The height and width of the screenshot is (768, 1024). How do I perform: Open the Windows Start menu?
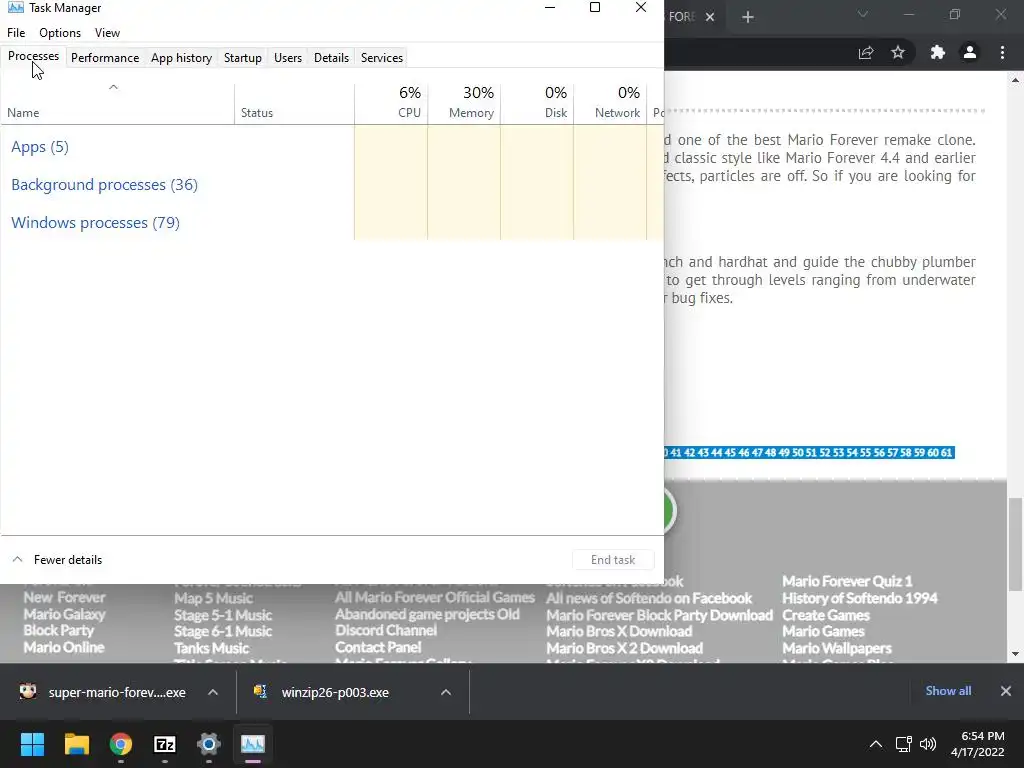[32, 744]
